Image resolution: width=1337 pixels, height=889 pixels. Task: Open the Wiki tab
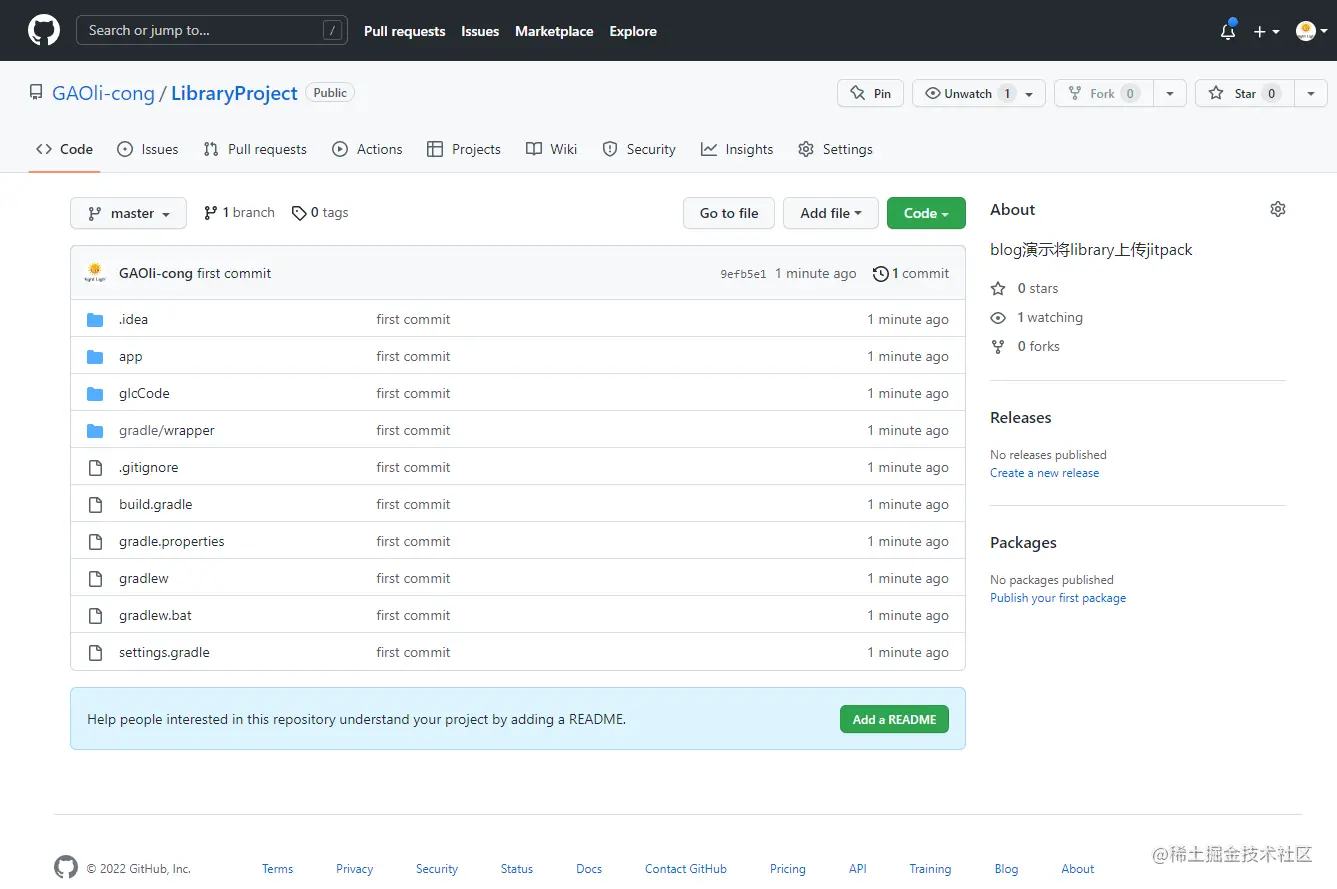click(x=552, y=149)
